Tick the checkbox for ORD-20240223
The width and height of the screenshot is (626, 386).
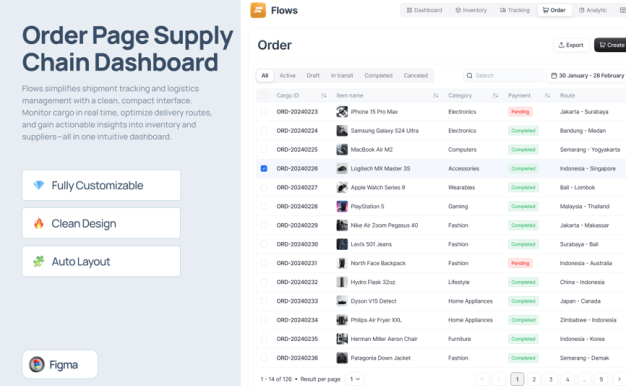(x=264, y=112)
